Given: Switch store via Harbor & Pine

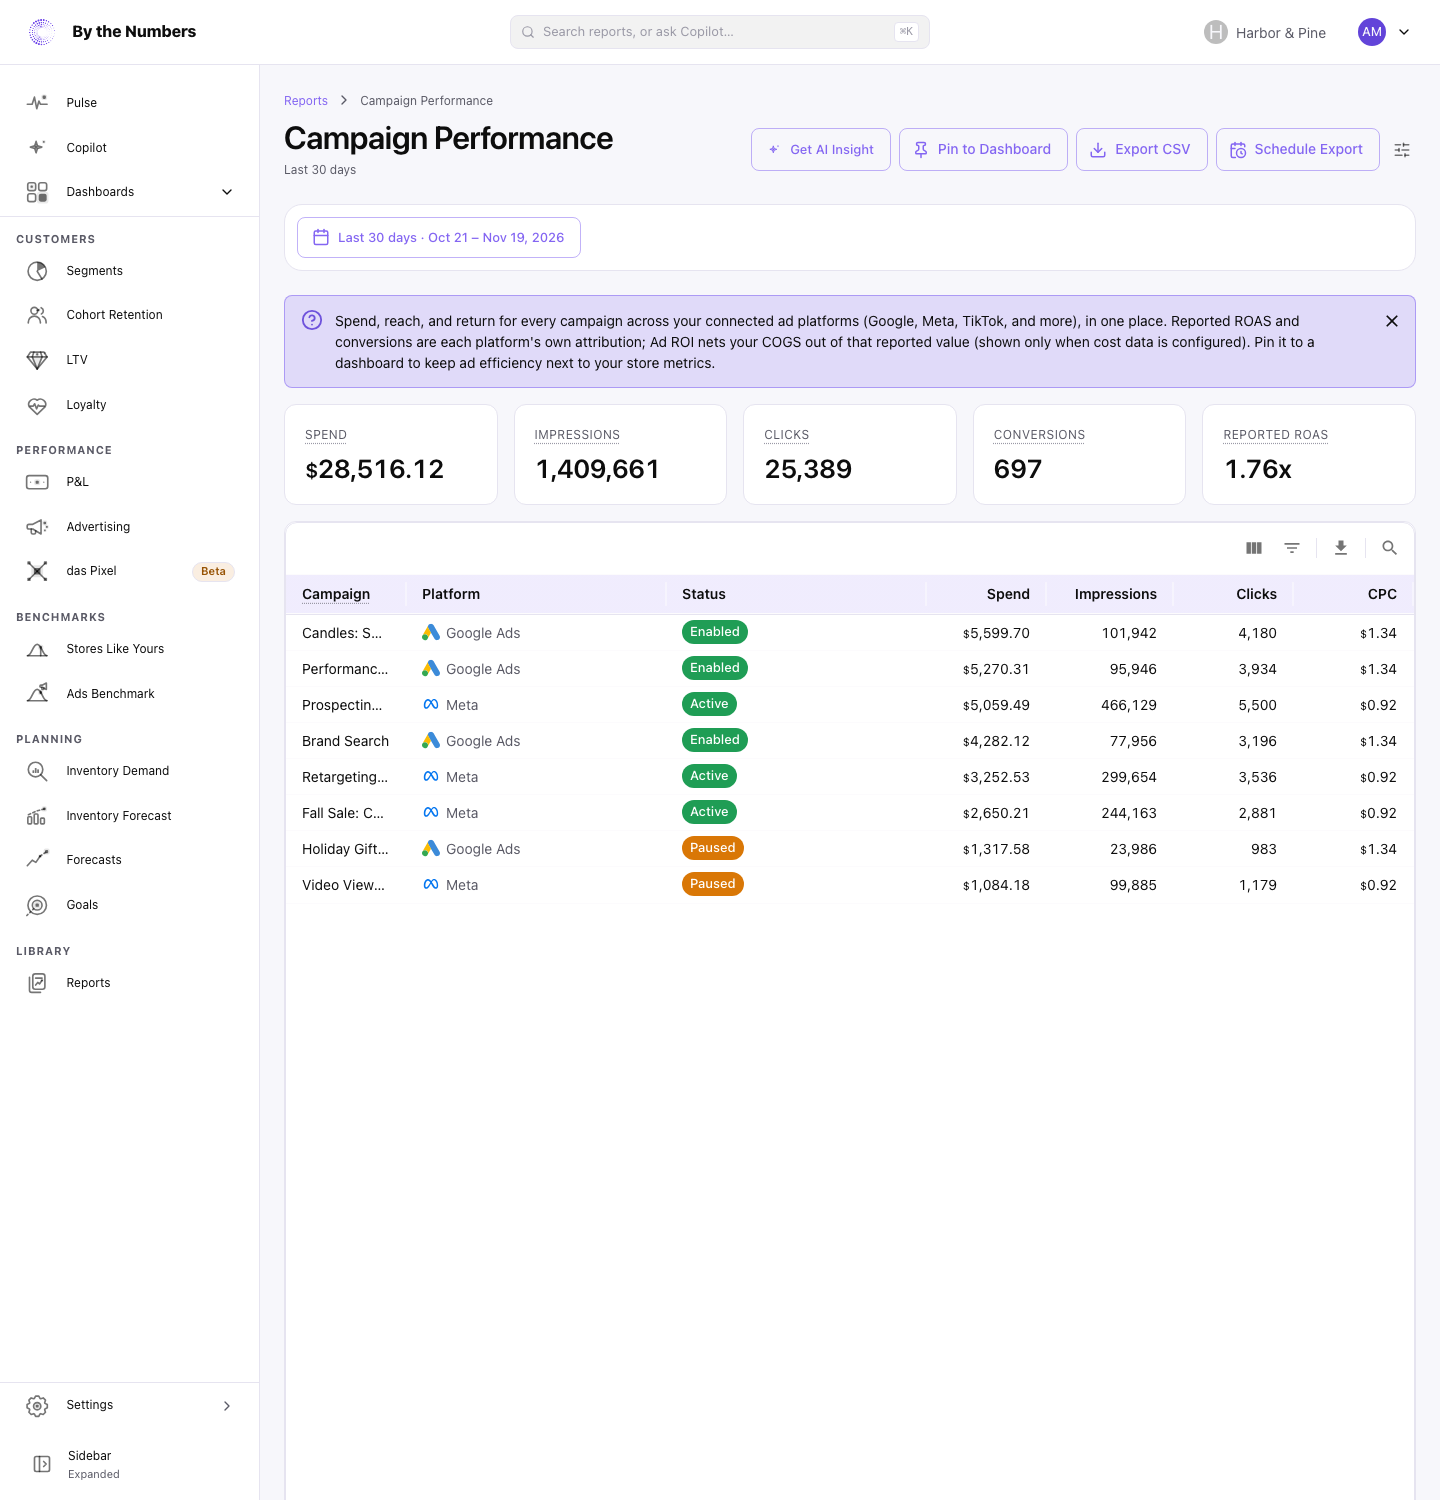Looking at the screenshot, I should point(1265,32).
